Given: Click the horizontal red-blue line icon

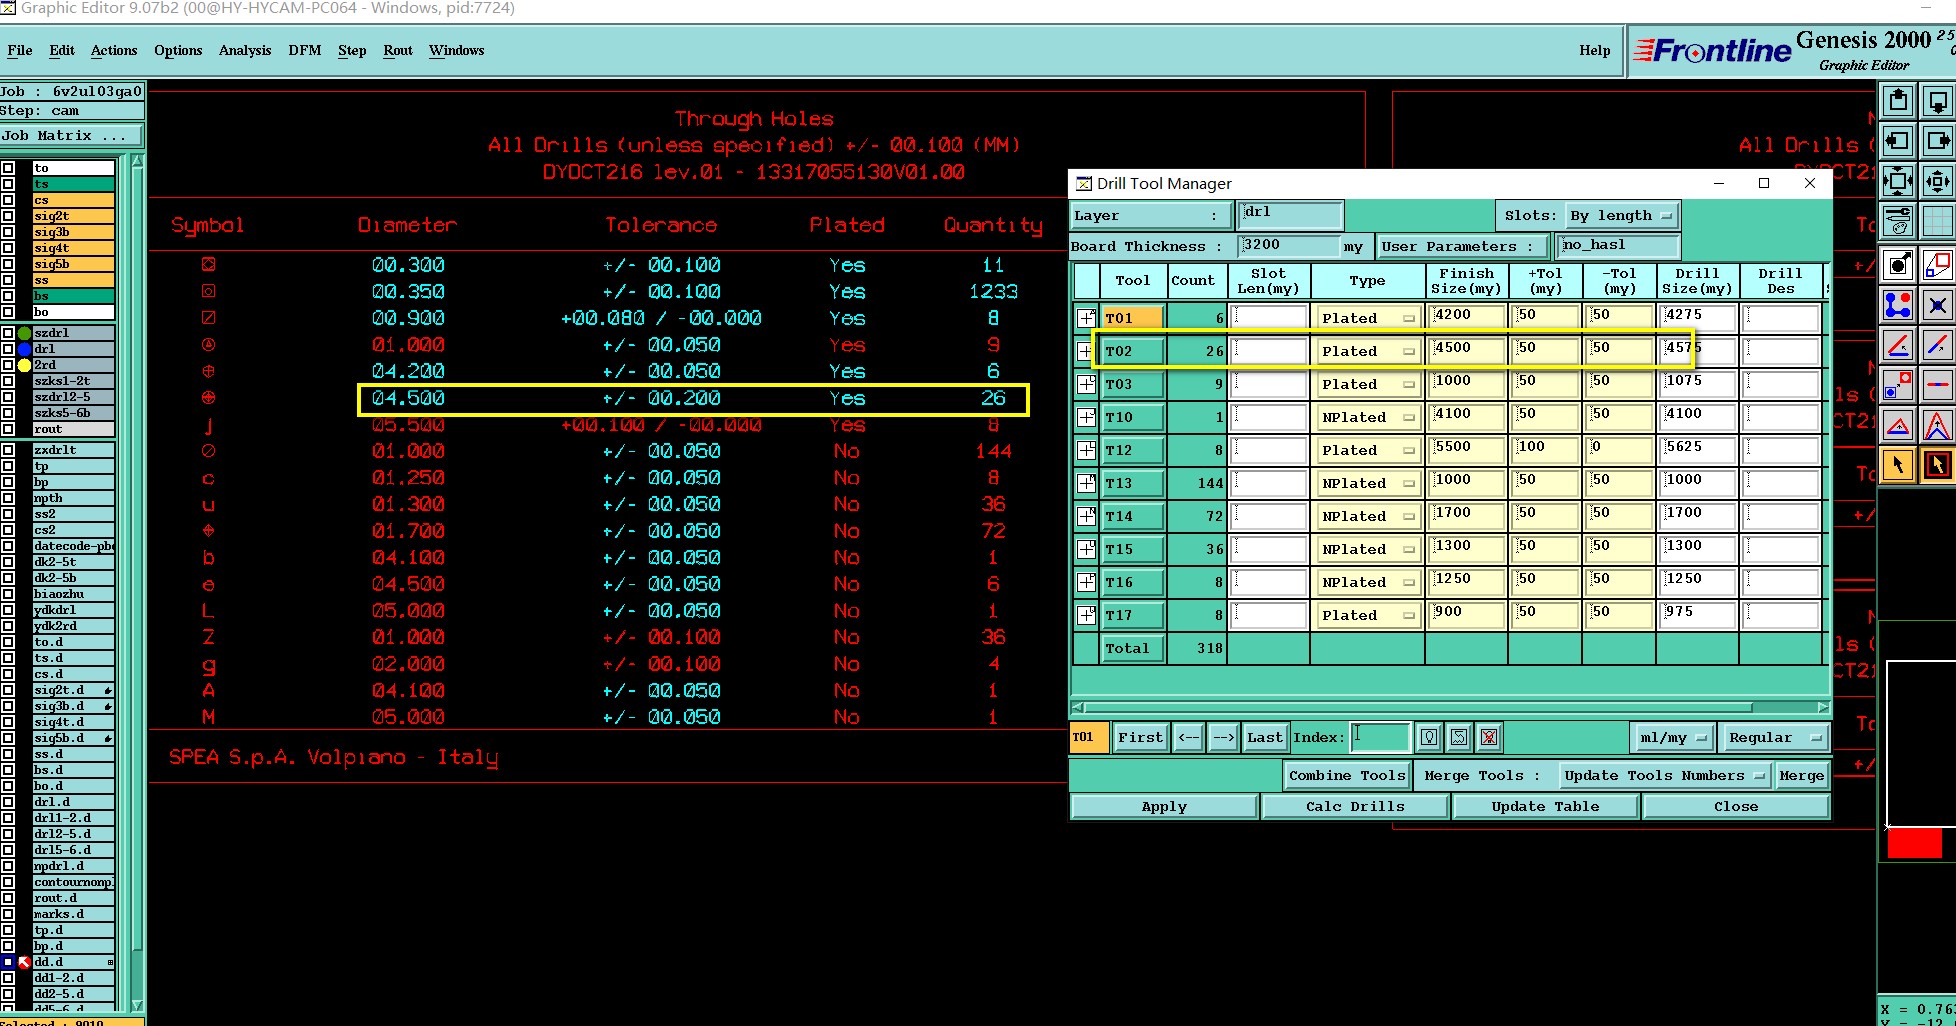Looking at the screenshot, I should (1937, 385).
